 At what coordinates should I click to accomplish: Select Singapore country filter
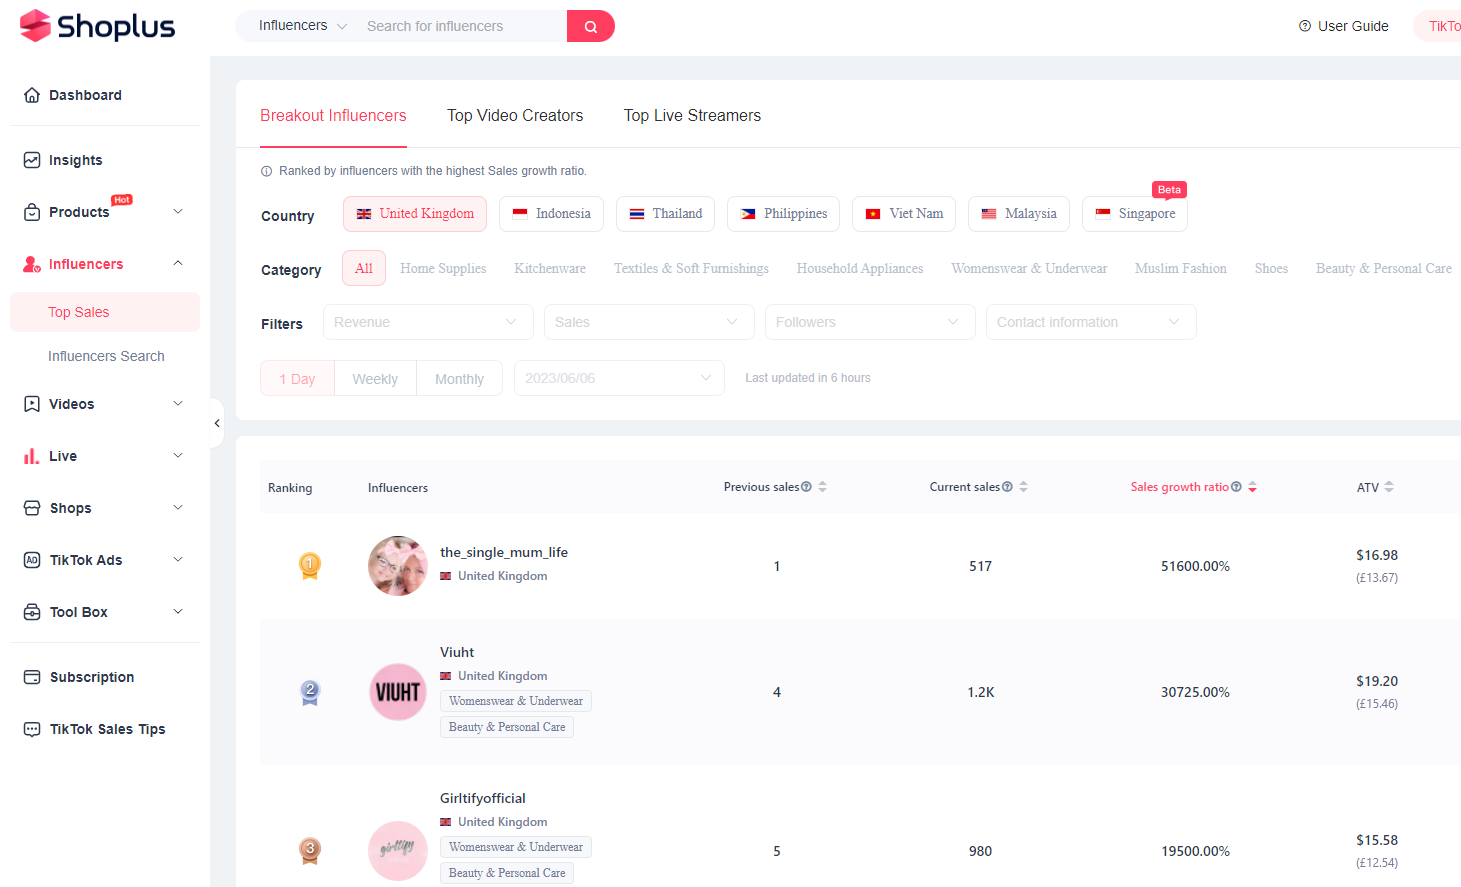point(1135,214)
